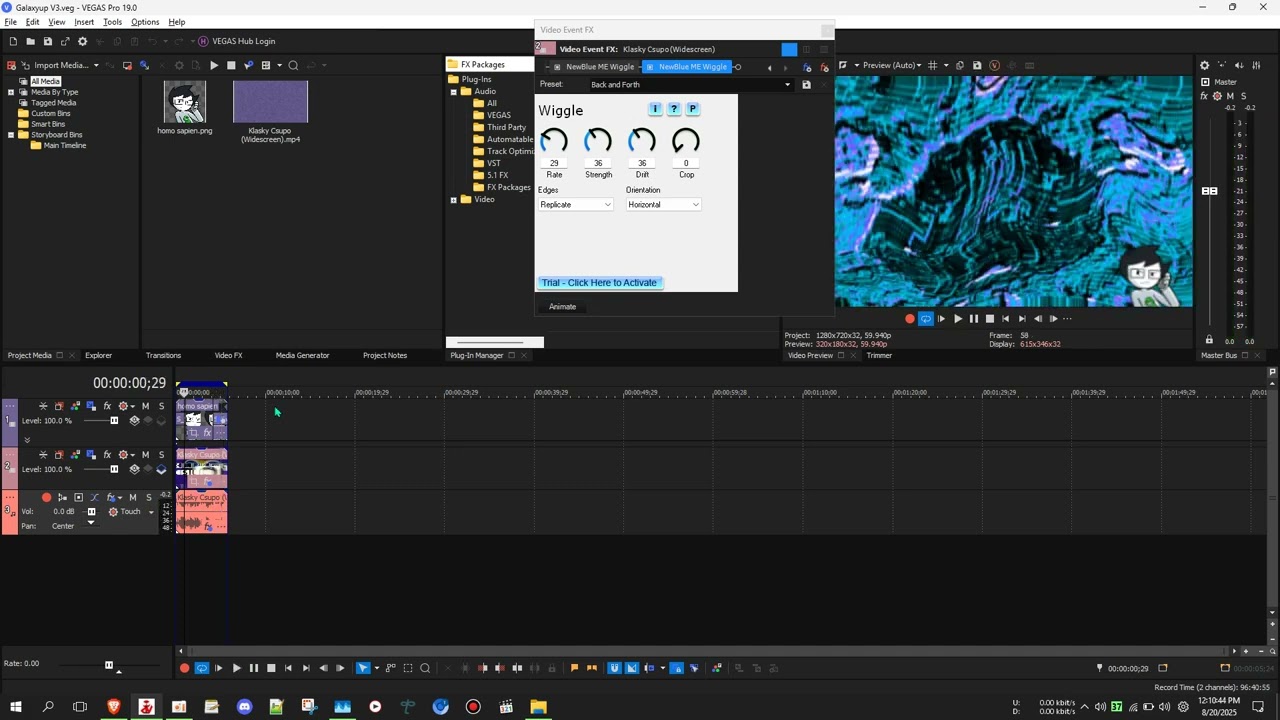This screenshot has height=720, width=1280.
Task: Click the Drift value input field
Action: click(642, 163)
